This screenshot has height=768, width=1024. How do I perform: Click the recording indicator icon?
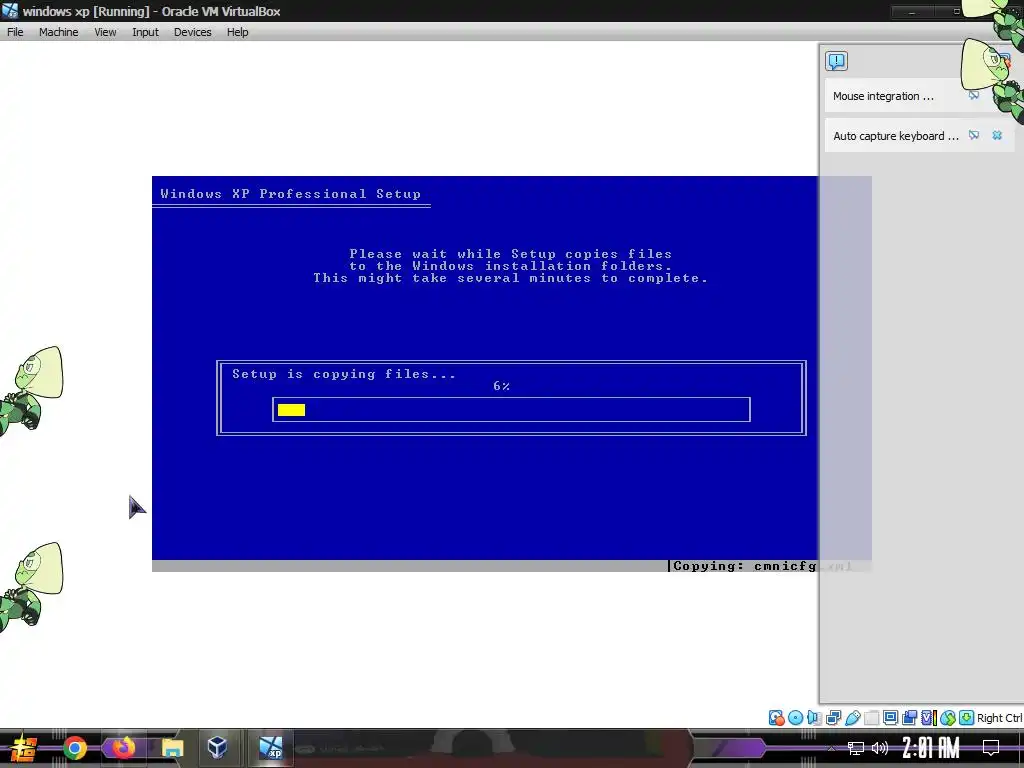(909, 718)
